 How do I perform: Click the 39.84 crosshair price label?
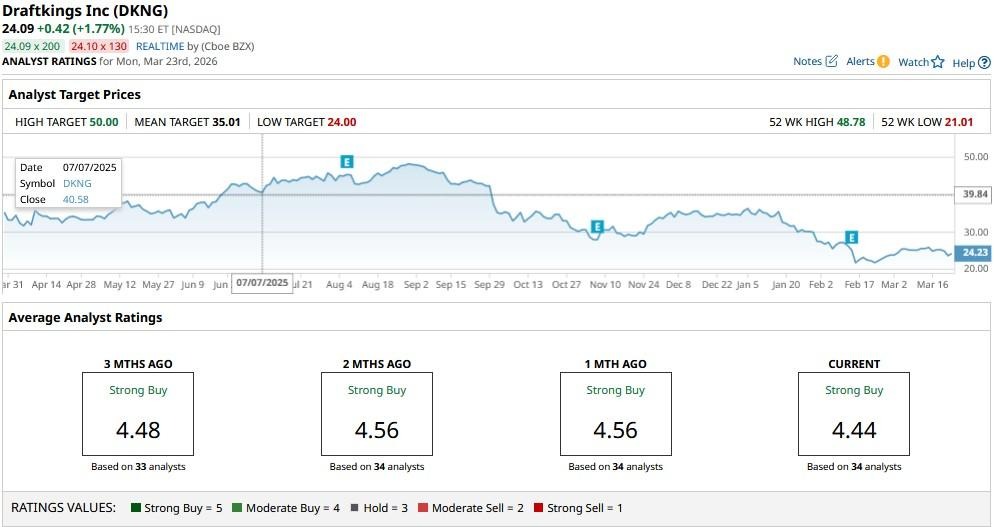(974, 194)
